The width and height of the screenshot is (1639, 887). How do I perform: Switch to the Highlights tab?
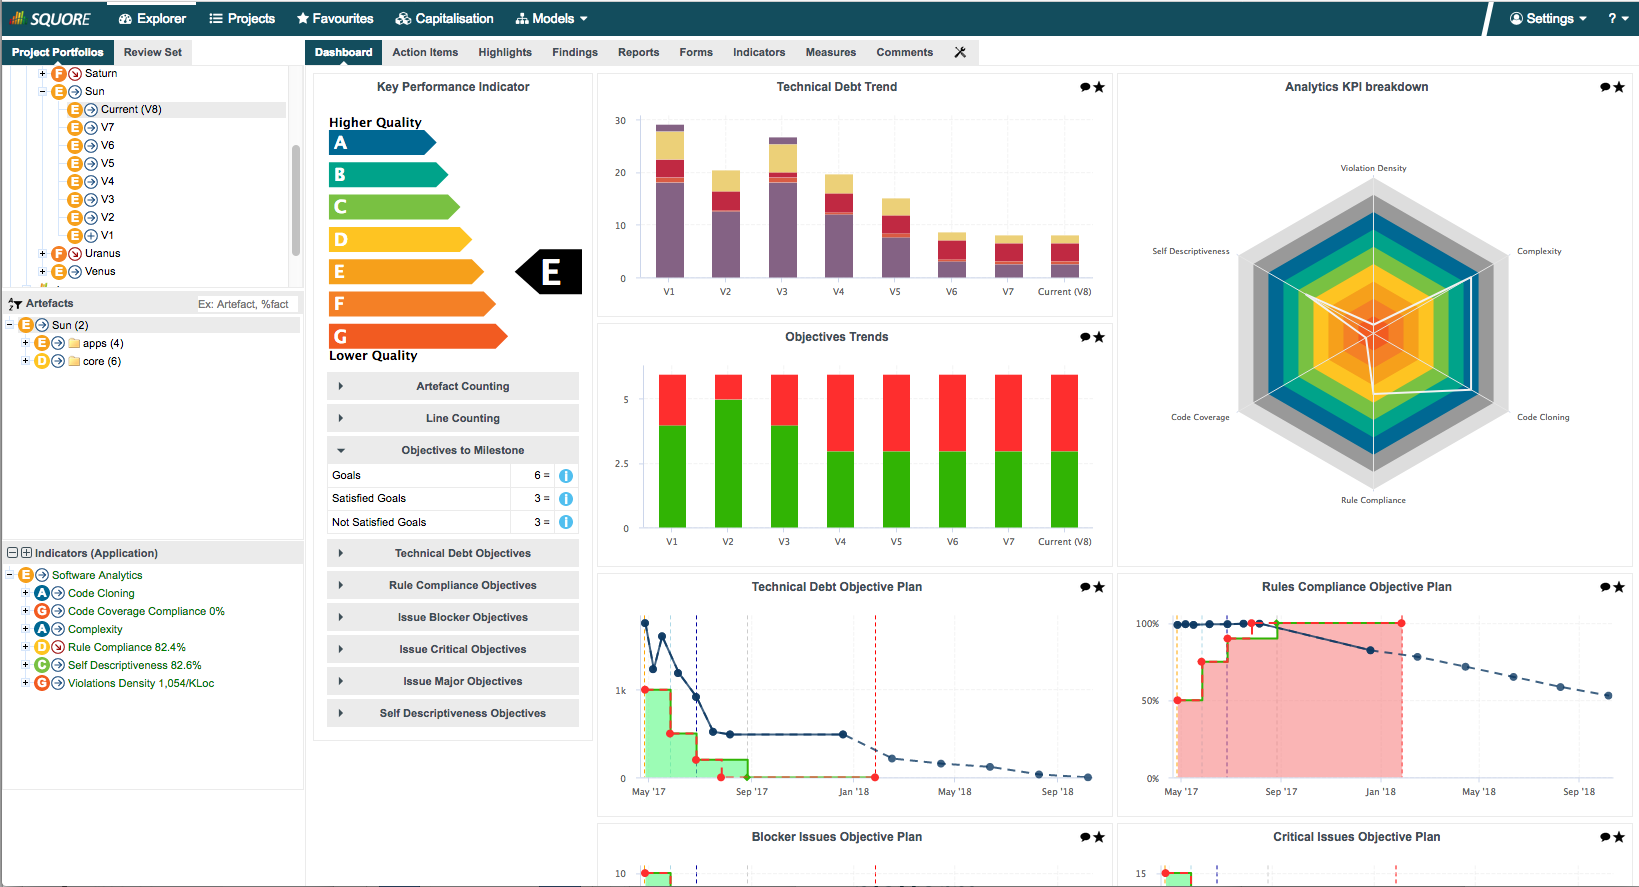[505, 52]
